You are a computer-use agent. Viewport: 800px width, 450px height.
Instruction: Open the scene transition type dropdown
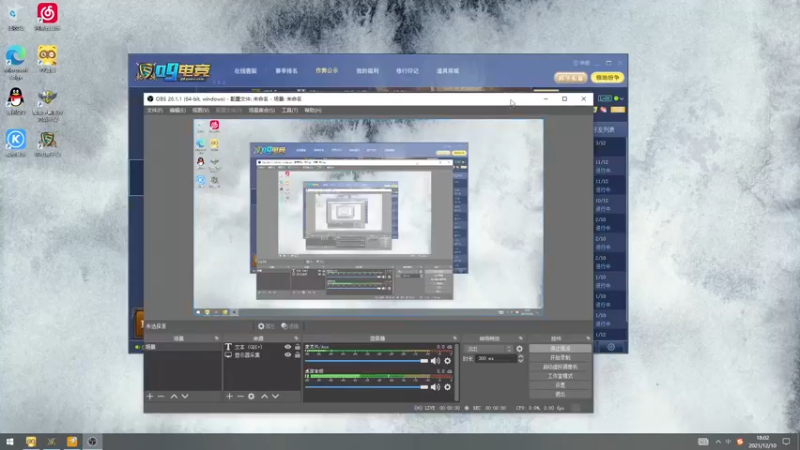click(x=488, y=349)
